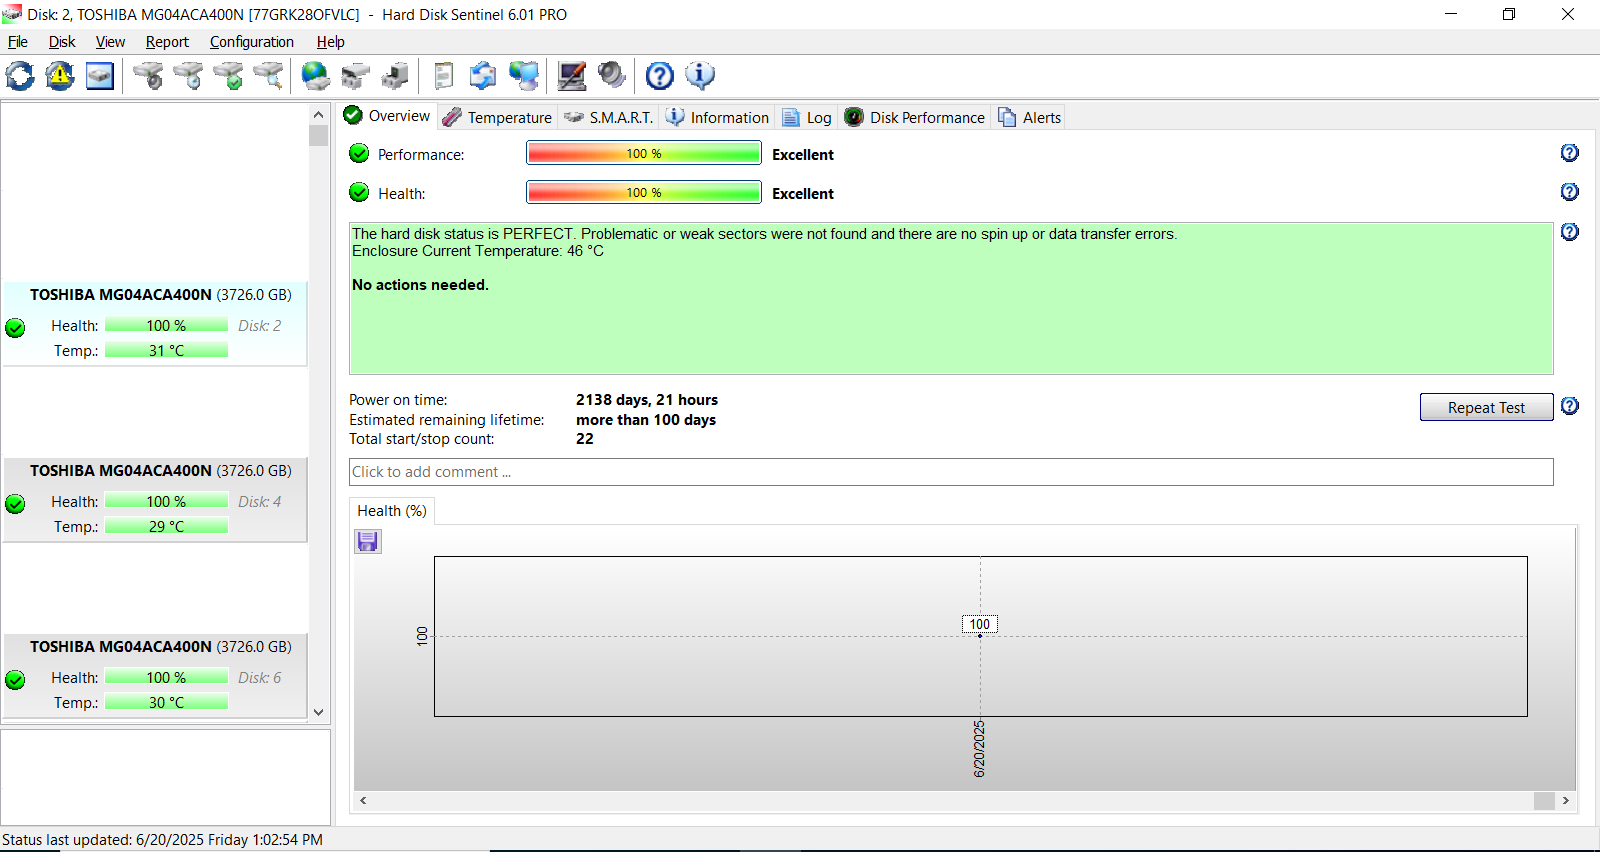Select TOSHIBA MG04ACA400N Disk 6 in list
Image resolution: width=1600 pixels, height=852 pixels.
pos(155,676)
